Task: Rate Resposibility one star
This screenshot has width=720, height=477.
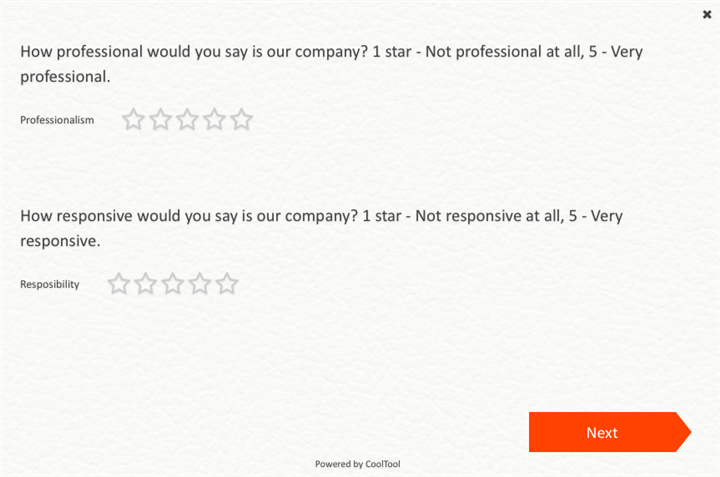Action: coord(119,284)
